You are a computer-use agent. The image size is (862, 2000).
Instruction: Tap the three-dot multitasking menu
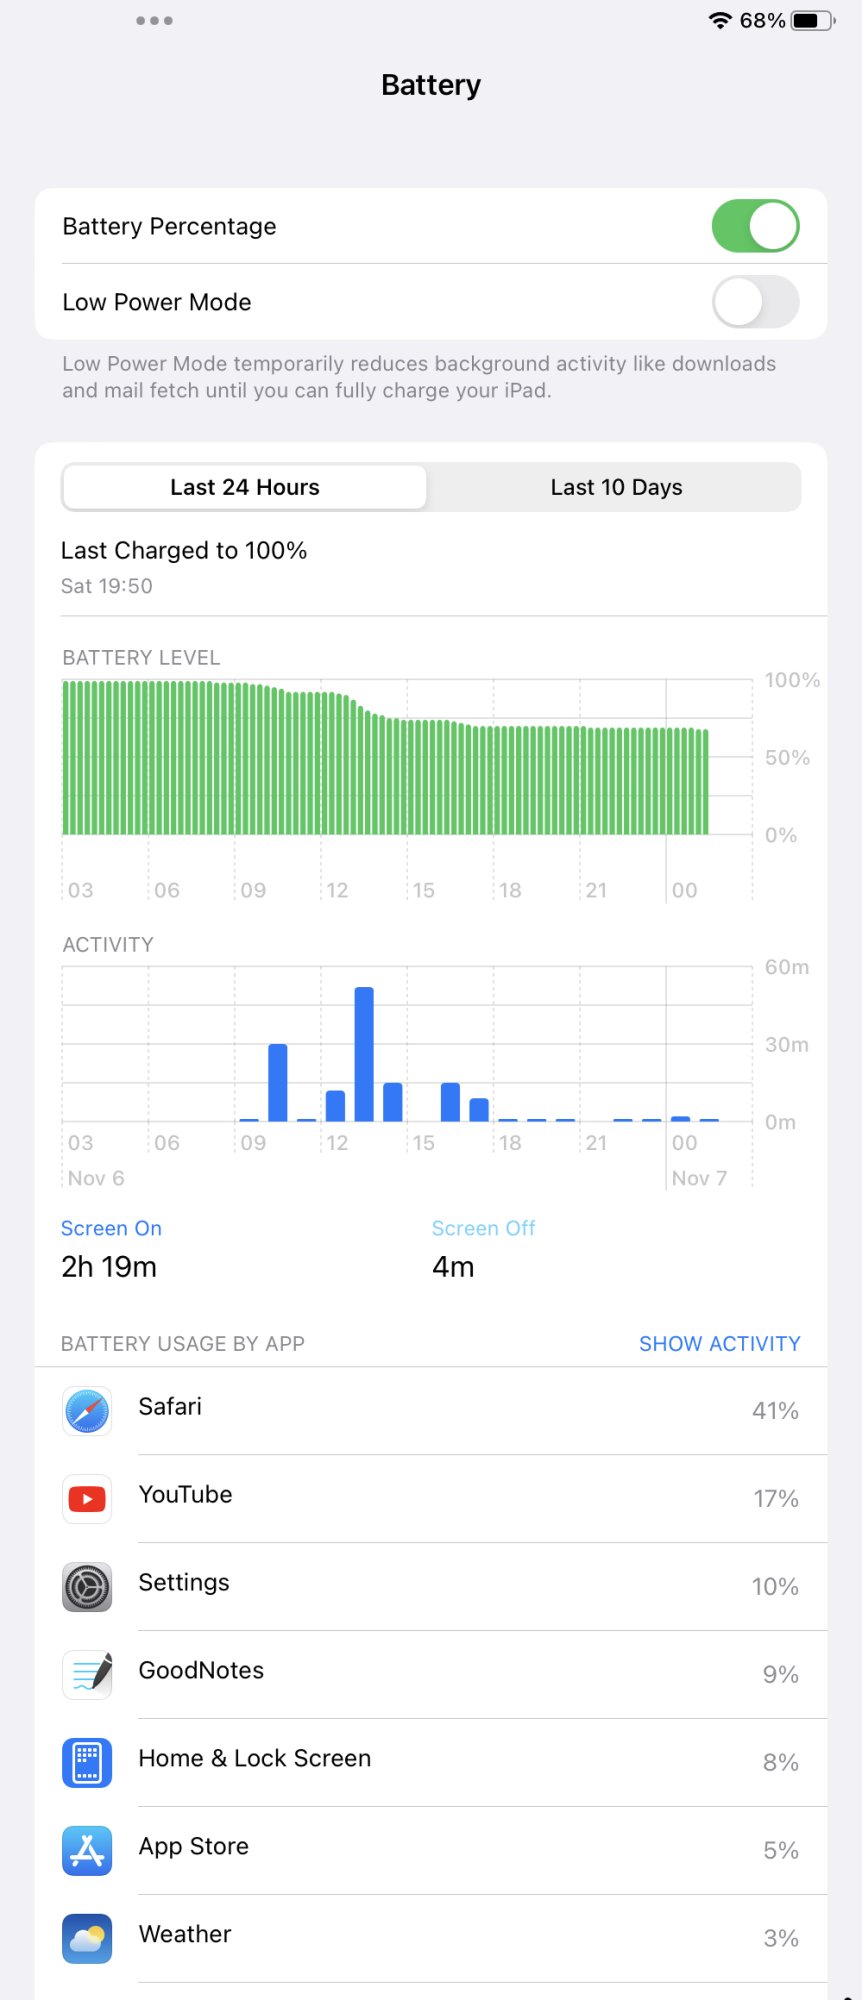(x=155, y=21)
